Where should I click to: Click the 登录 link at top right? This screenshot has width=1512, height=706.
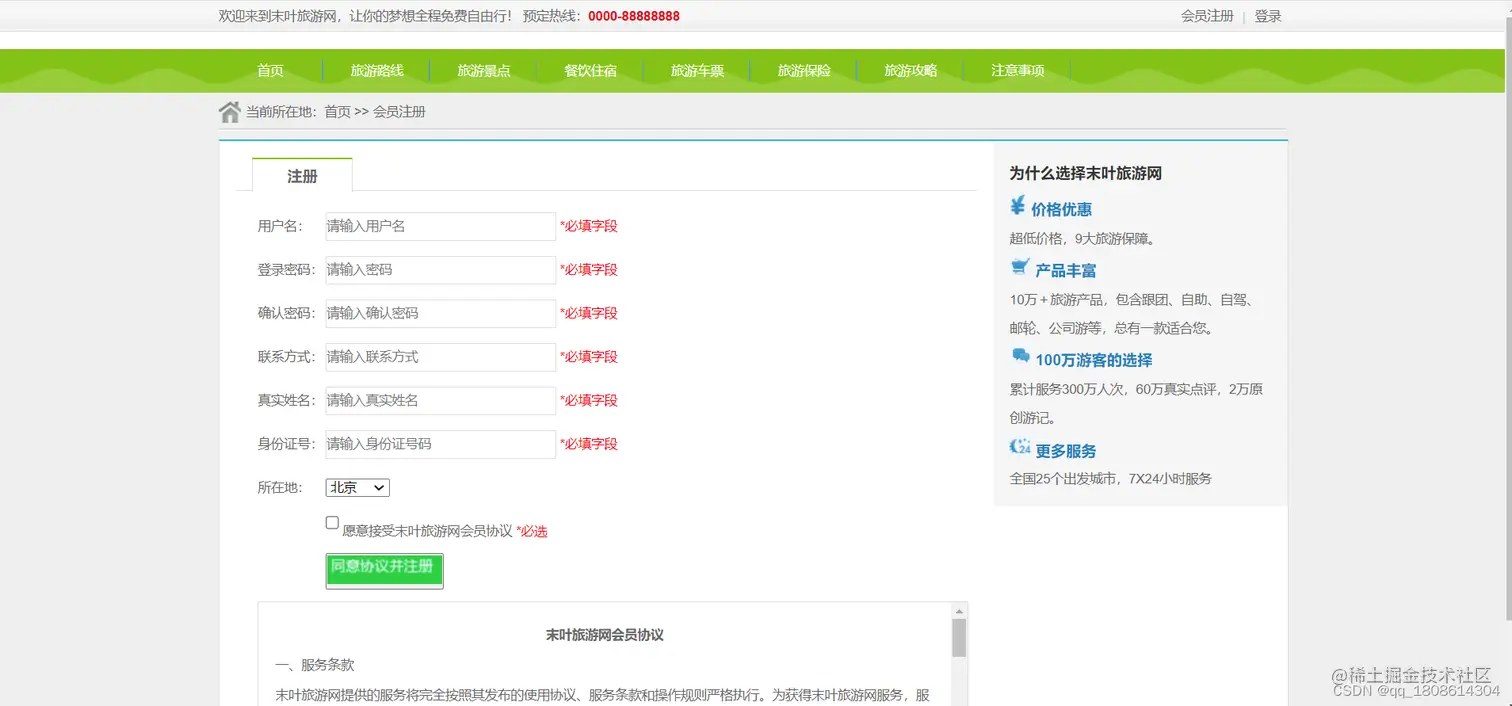(1268, 16)
